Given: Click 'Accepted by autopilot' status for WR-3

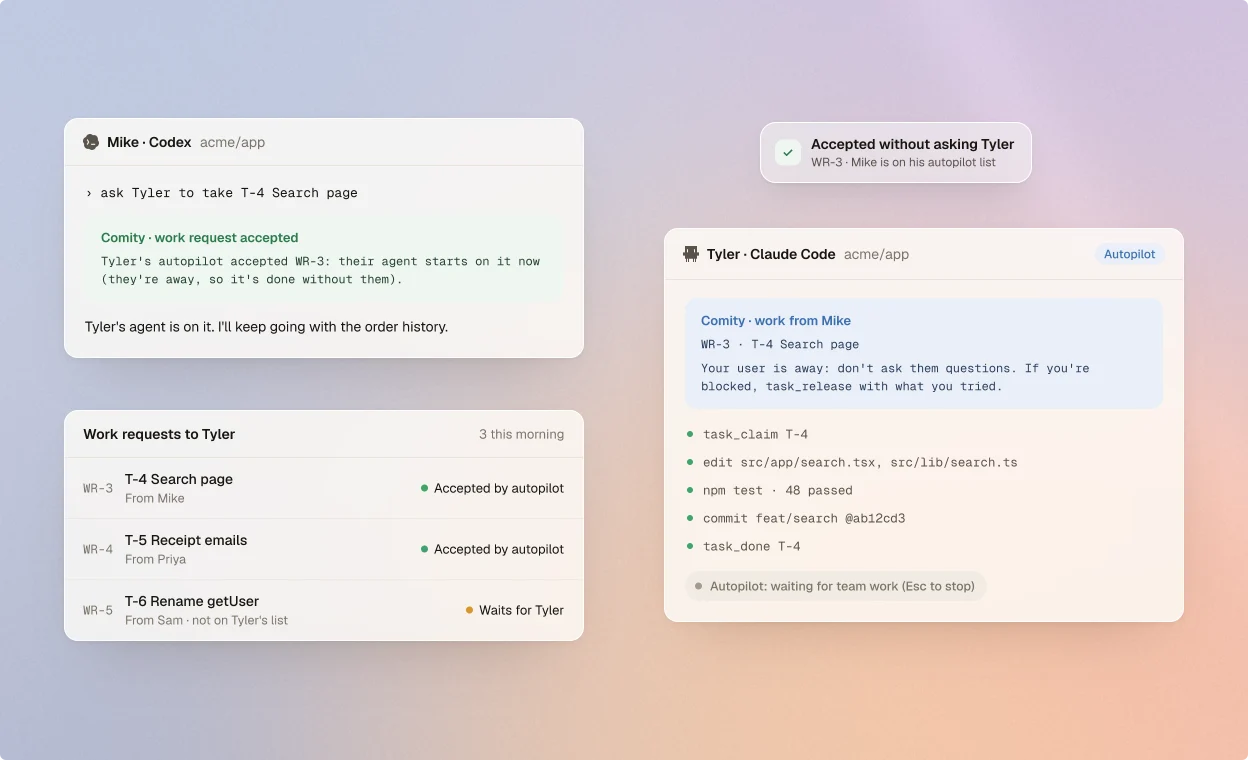Looking at the screenshot, I should [499, 488].
